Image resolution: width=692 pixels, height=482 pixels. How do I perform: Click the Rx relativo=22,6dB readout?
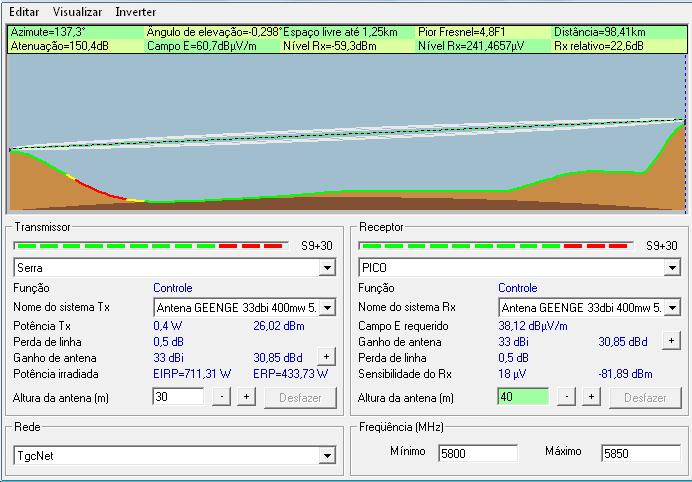[598, 46]
